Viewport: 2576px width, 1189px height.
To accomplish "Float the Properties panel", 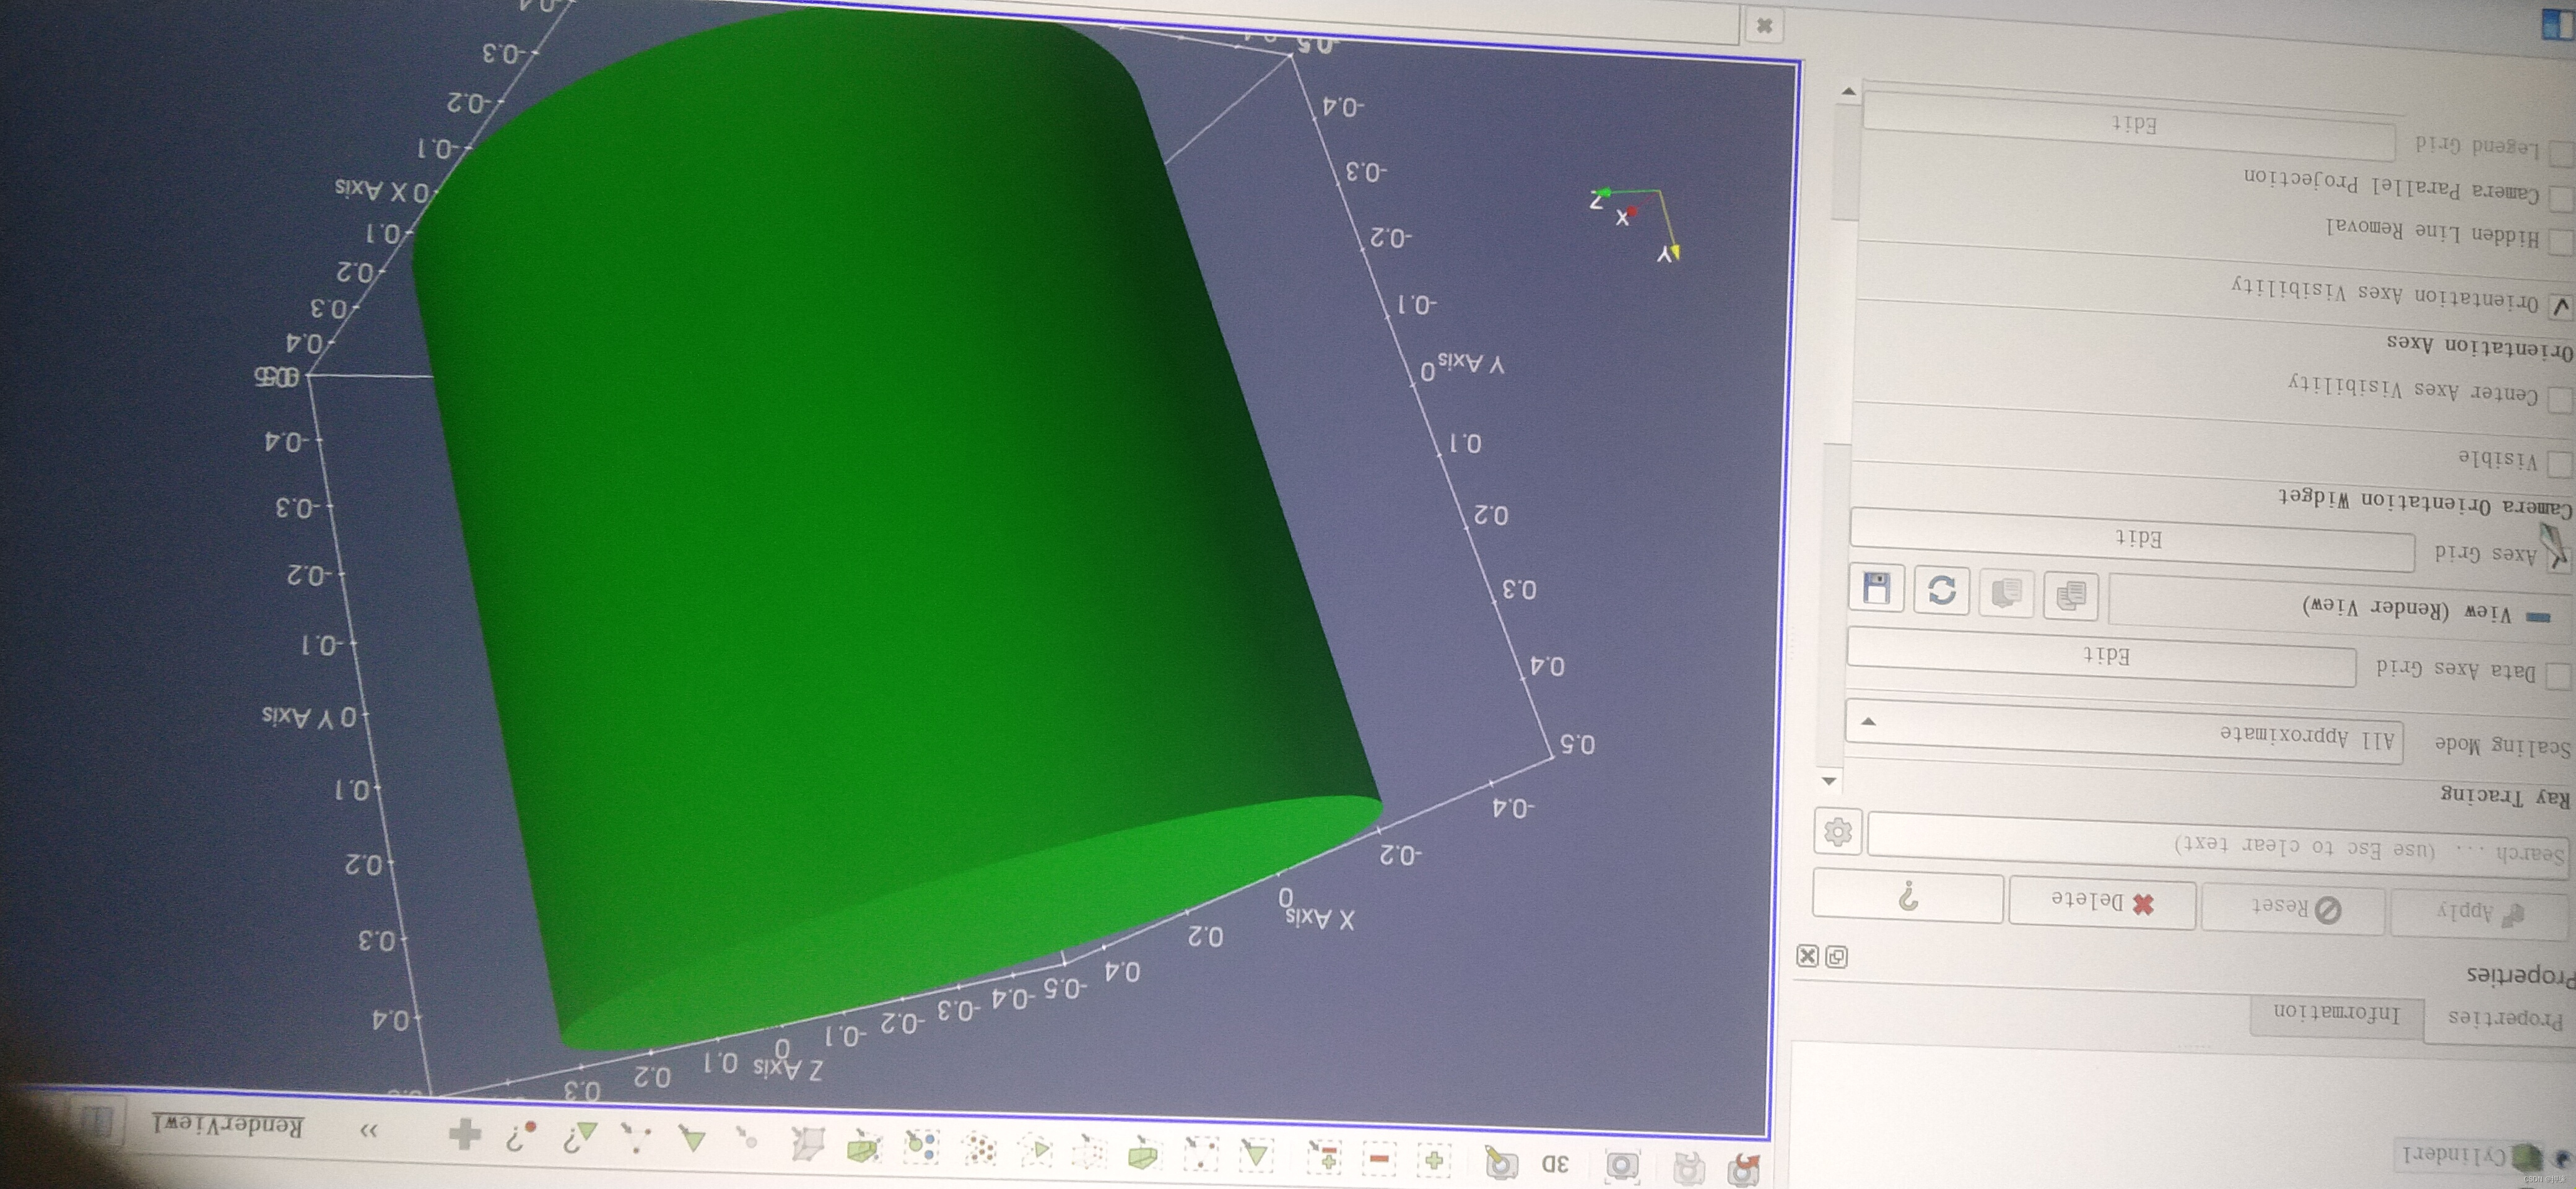I will [x=1837, y=957].
